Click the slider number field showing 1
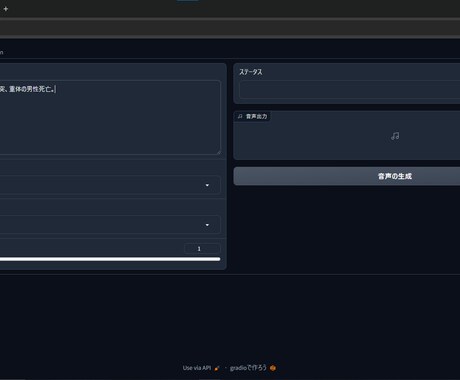Screen dimensions: 460x380 click(202, 249)
